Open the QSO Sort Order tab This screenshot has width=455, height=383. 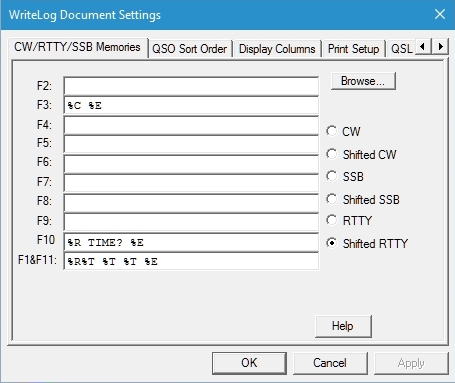190,49
